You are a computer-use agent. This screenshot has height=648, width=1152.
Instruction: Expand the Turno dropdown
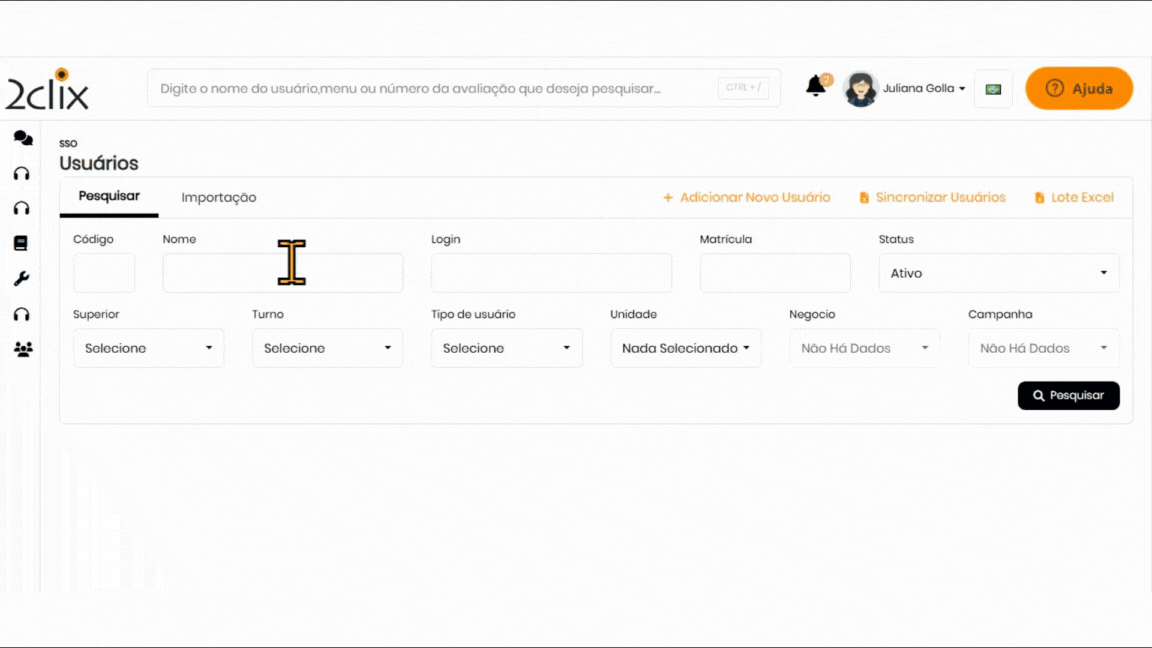327,348
